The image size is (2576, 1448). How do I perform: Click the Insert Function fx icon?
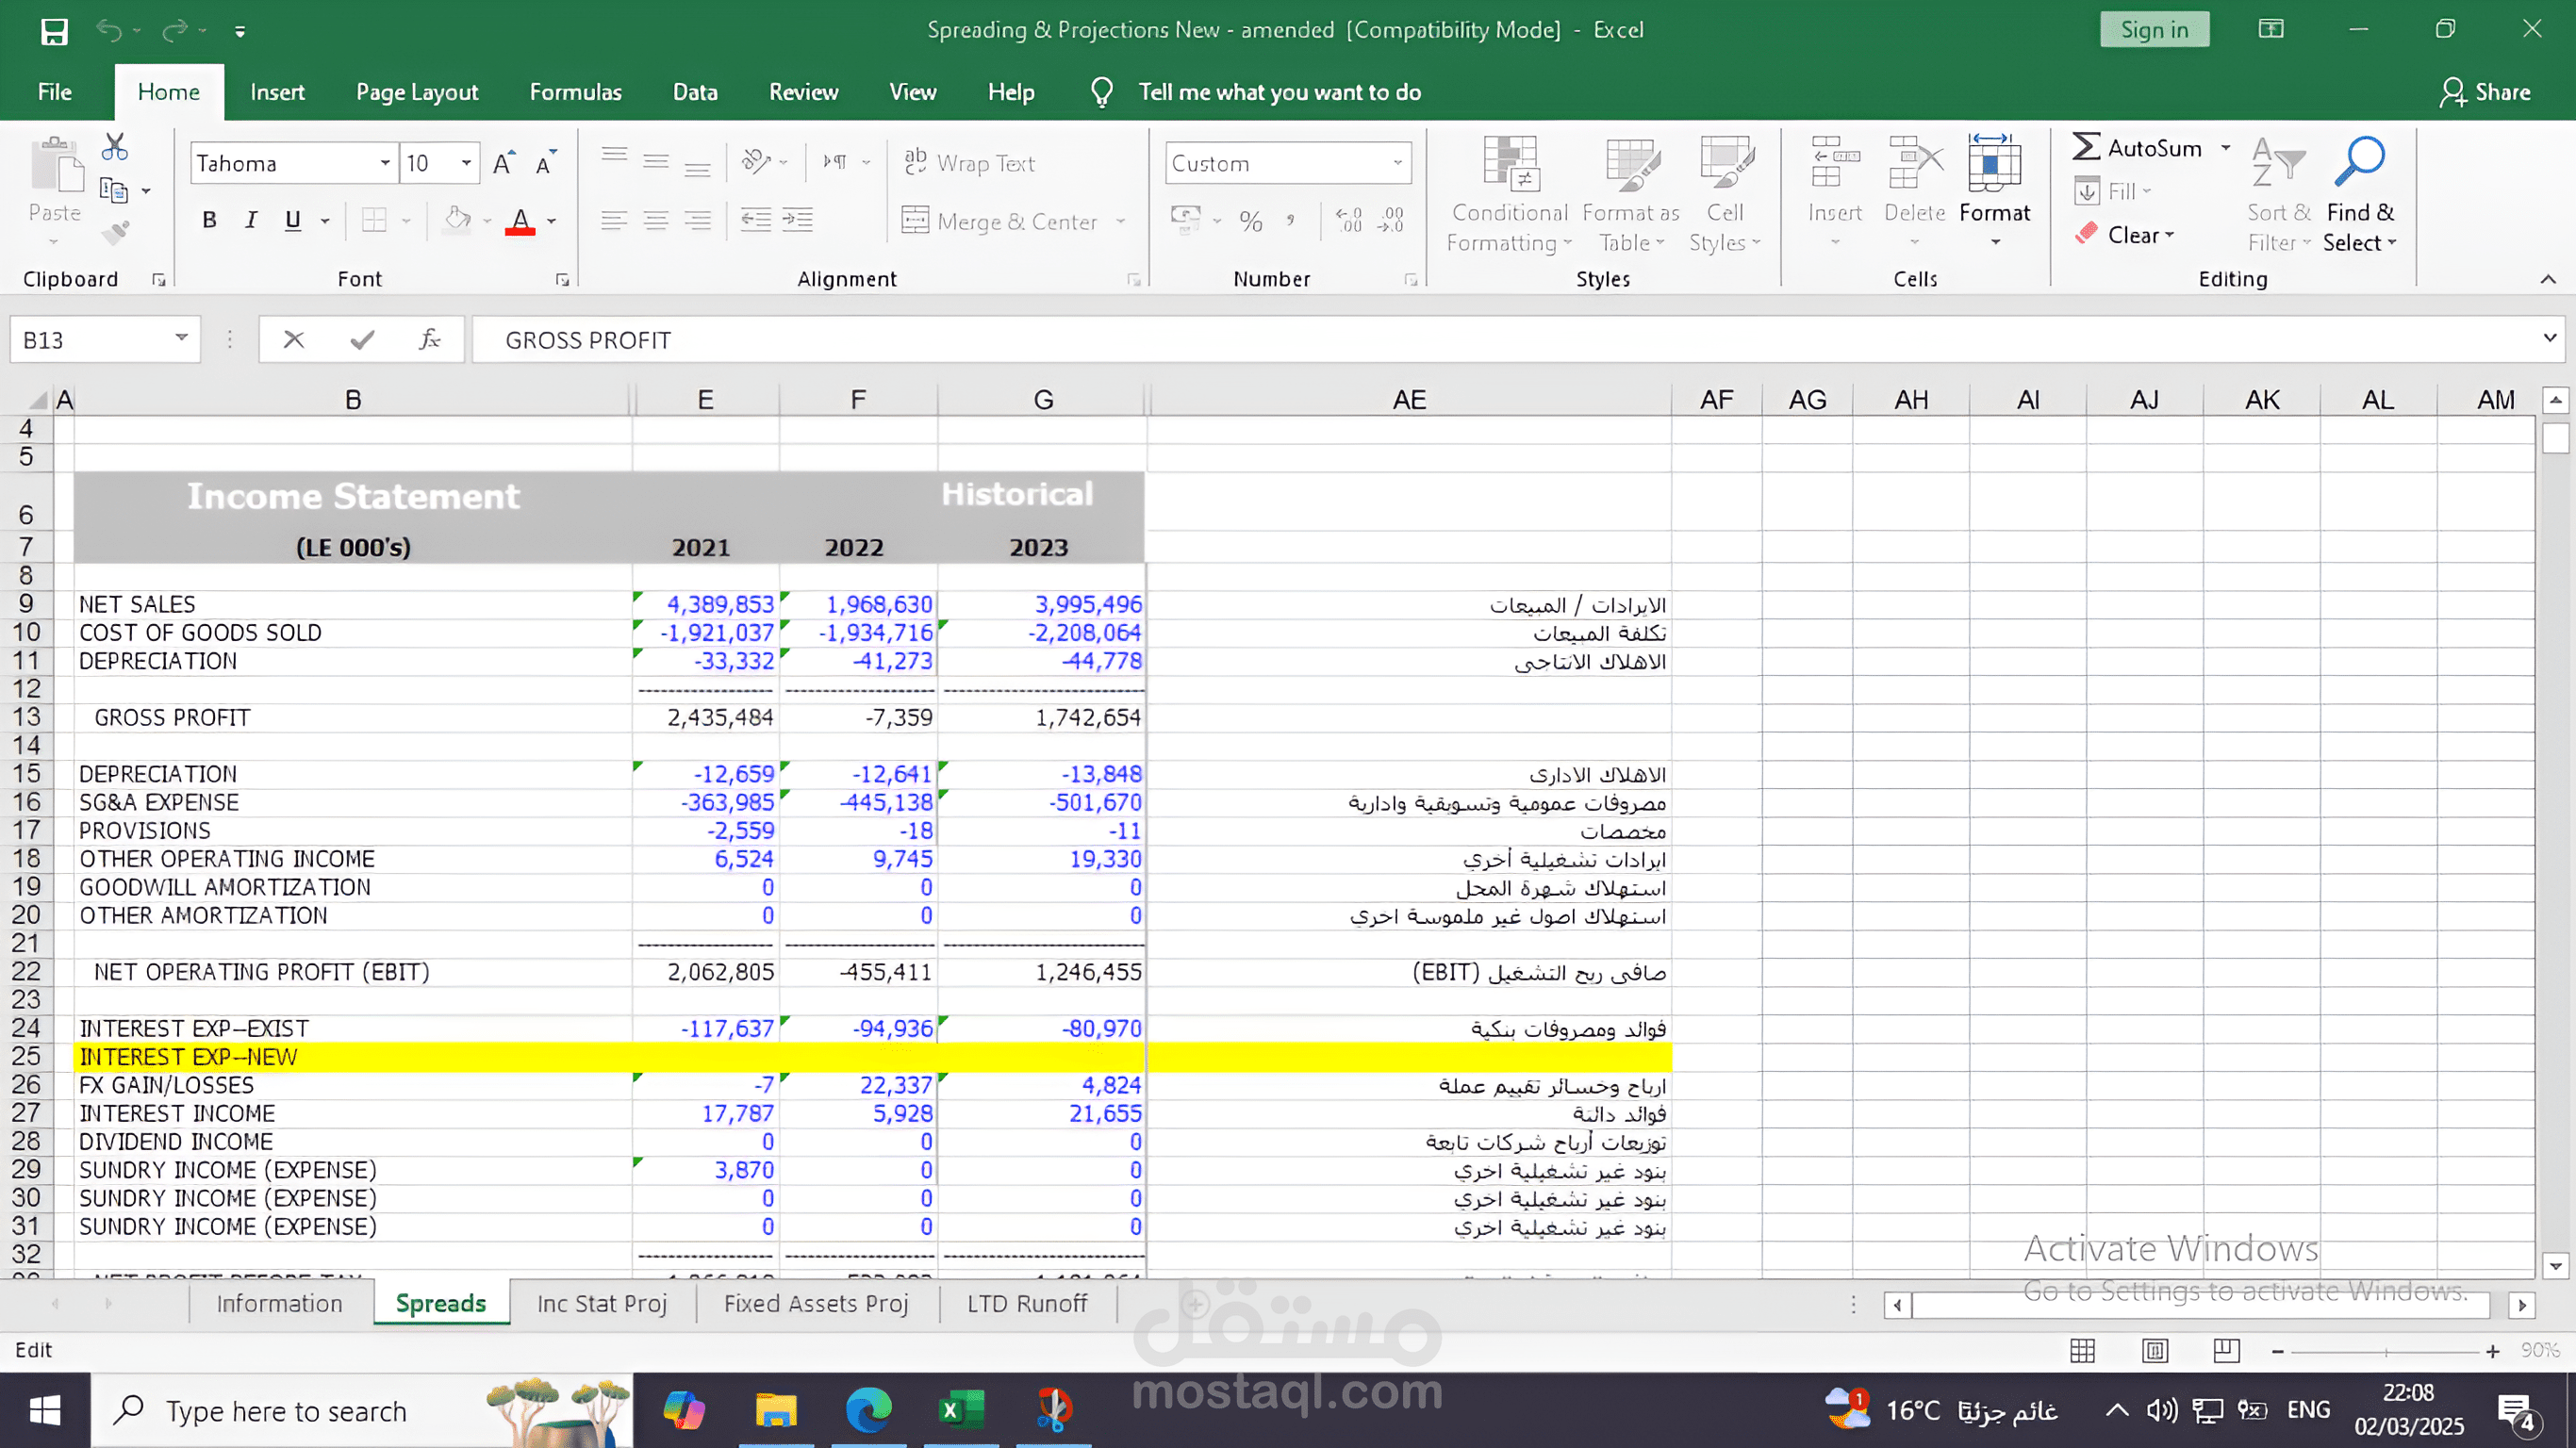[430, 340]
